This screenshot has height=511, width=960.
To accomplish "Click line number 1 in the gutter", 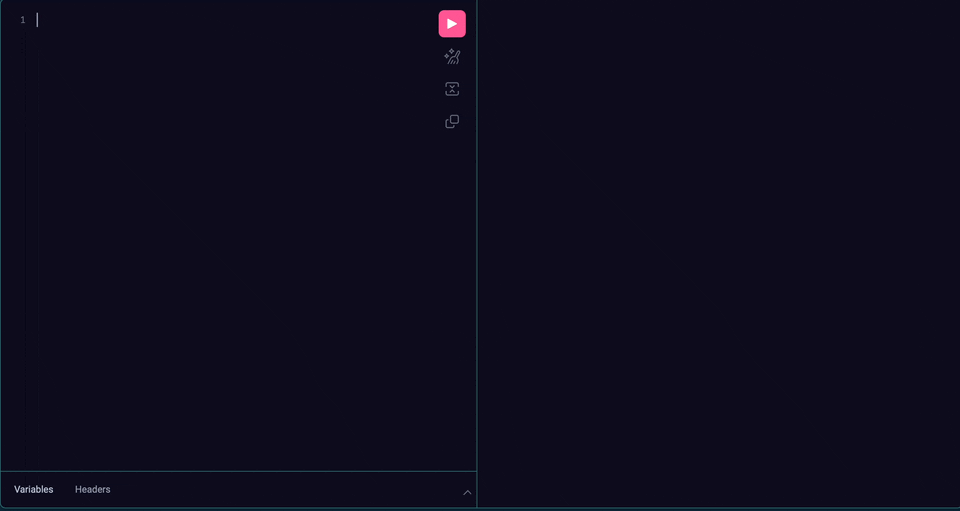I will (23, 20).
